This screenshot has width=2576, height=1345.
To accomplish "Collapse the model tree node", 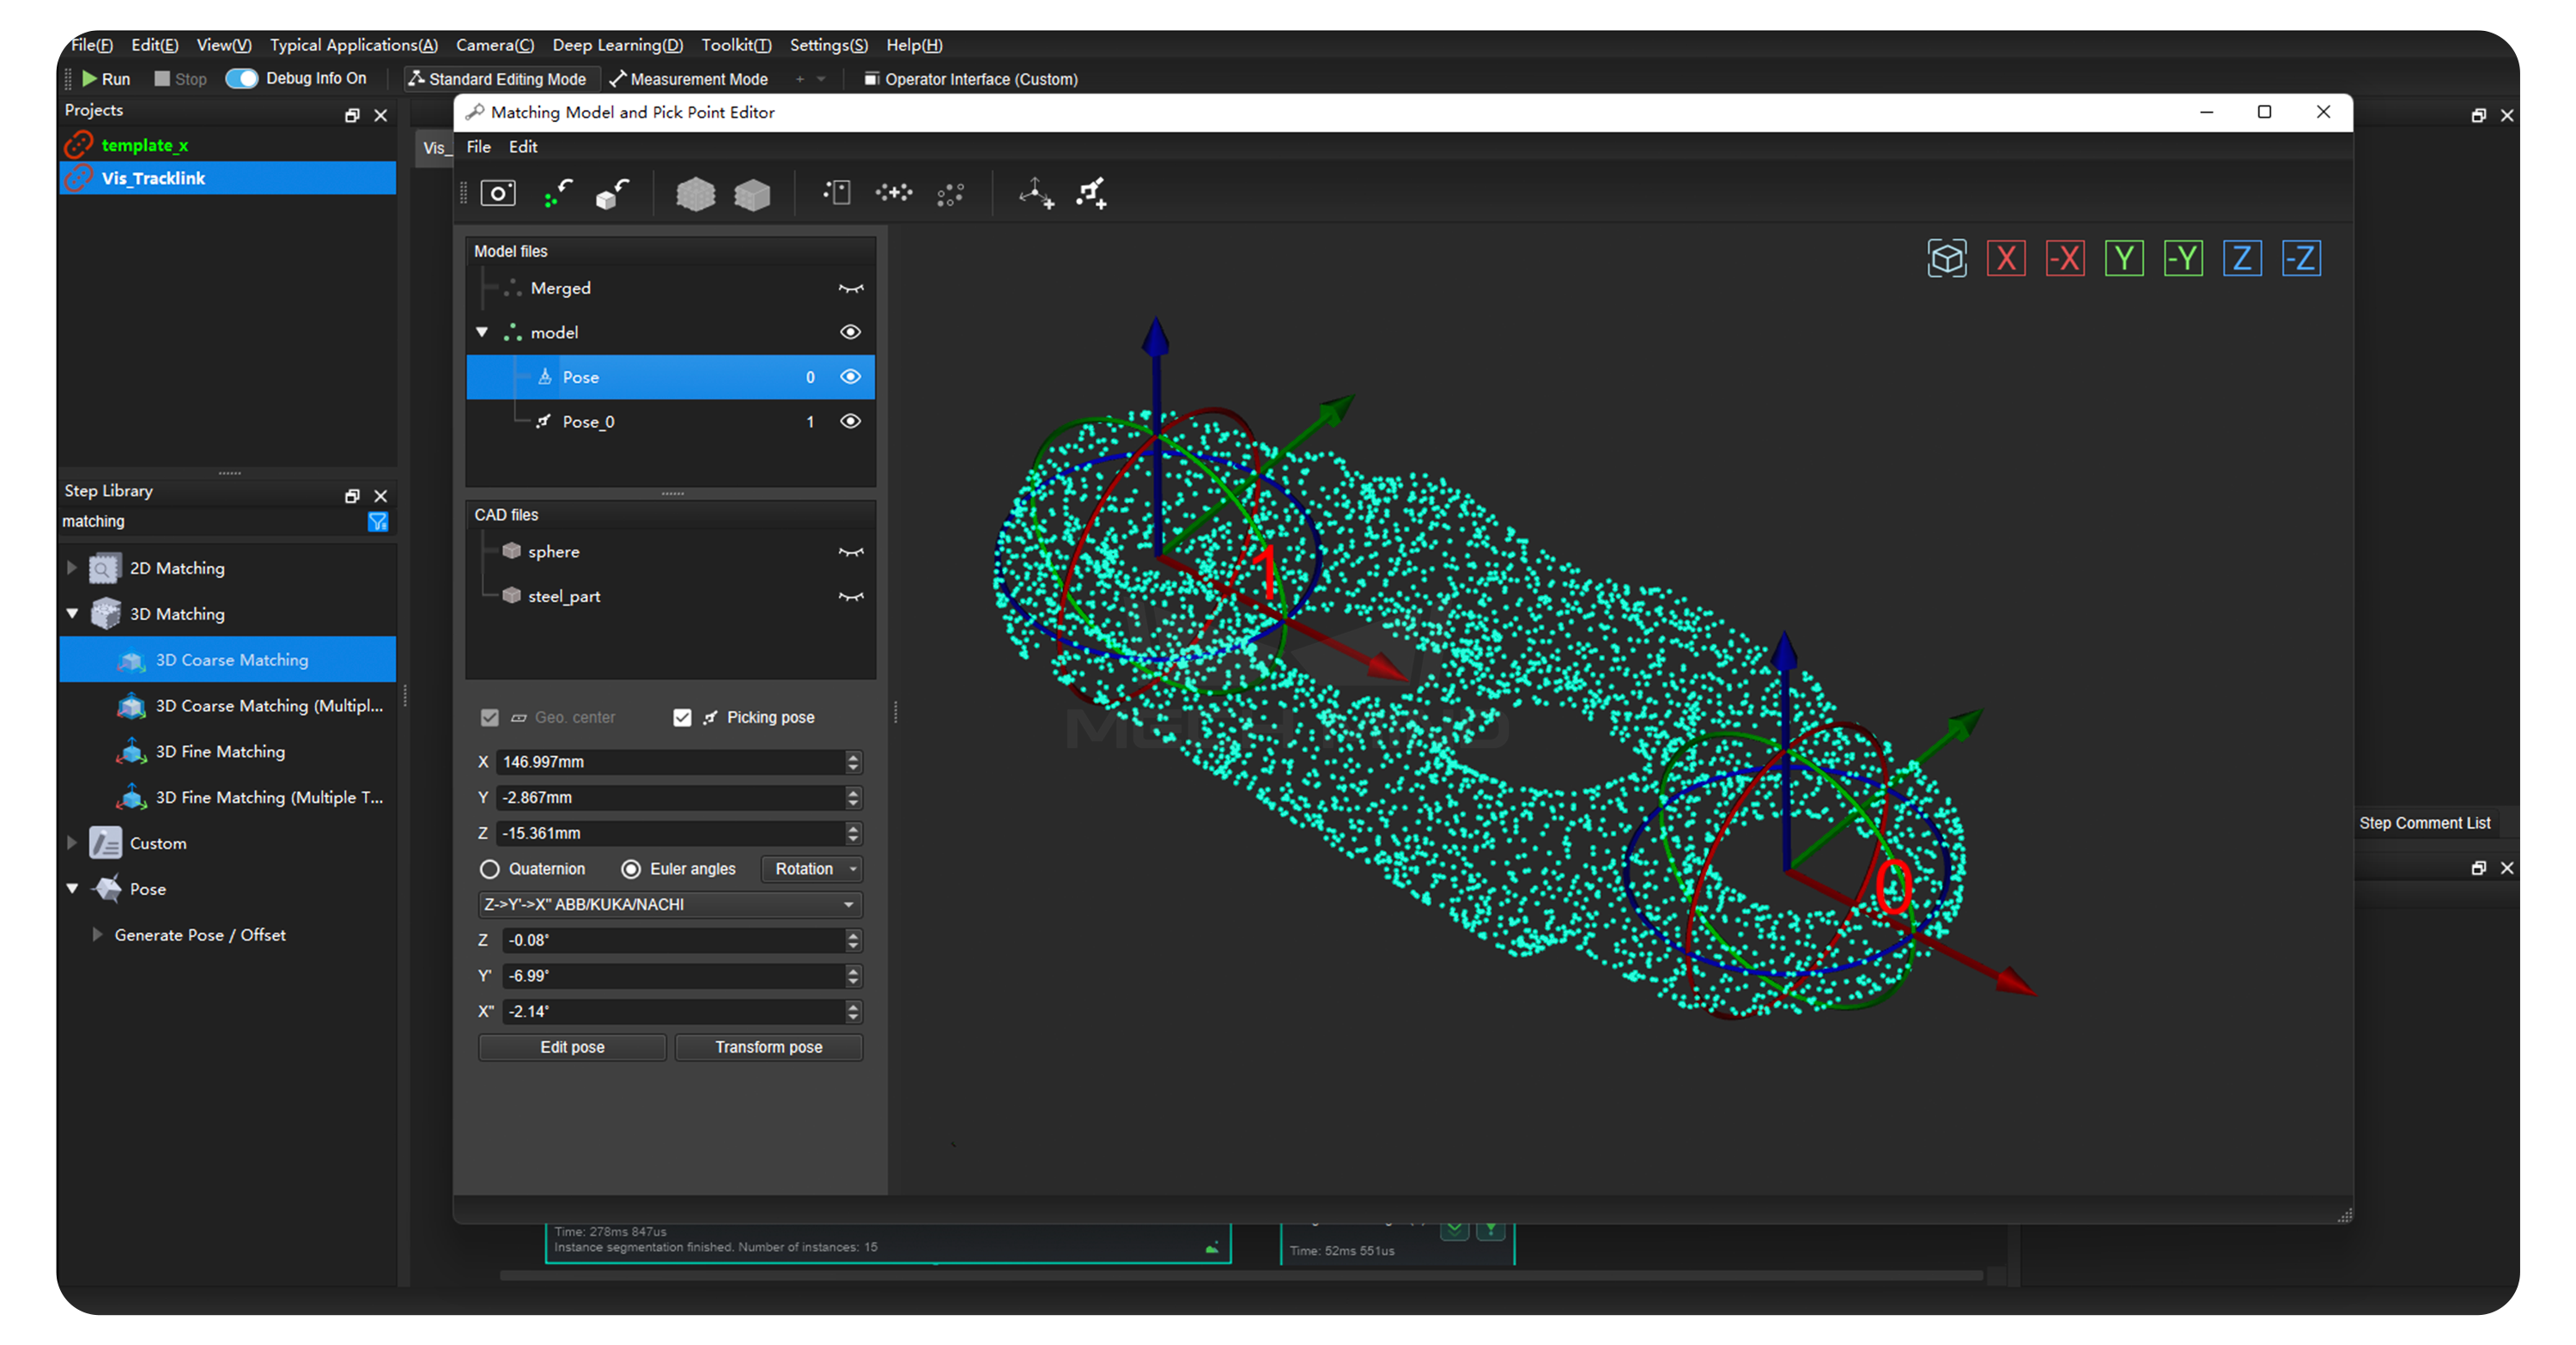I will pyautogui.click(x=482, y=332).
